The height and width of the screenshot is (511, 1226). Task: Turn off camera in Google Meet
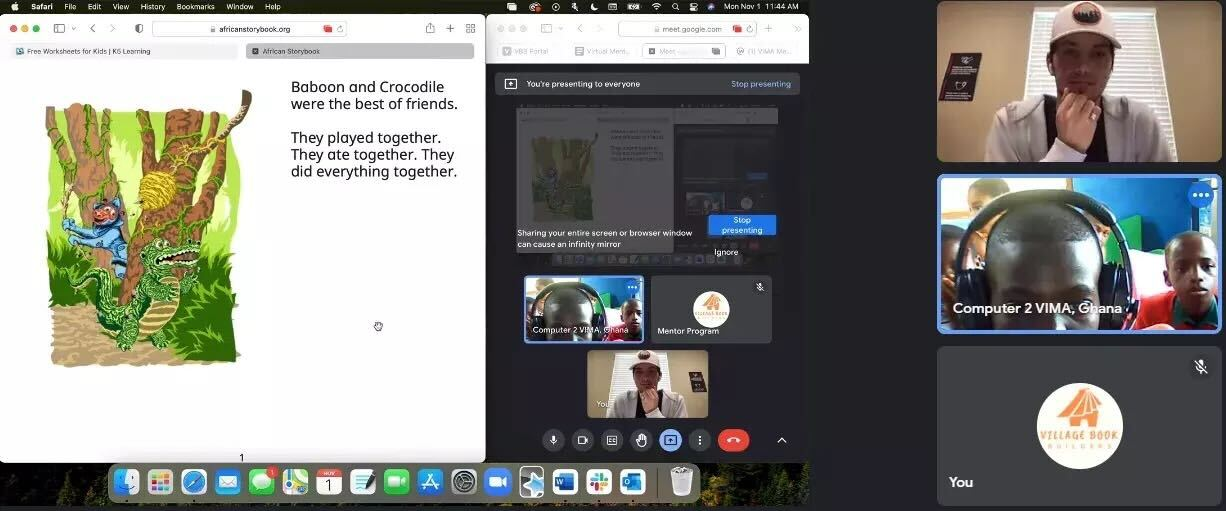(x=582, y=440)
